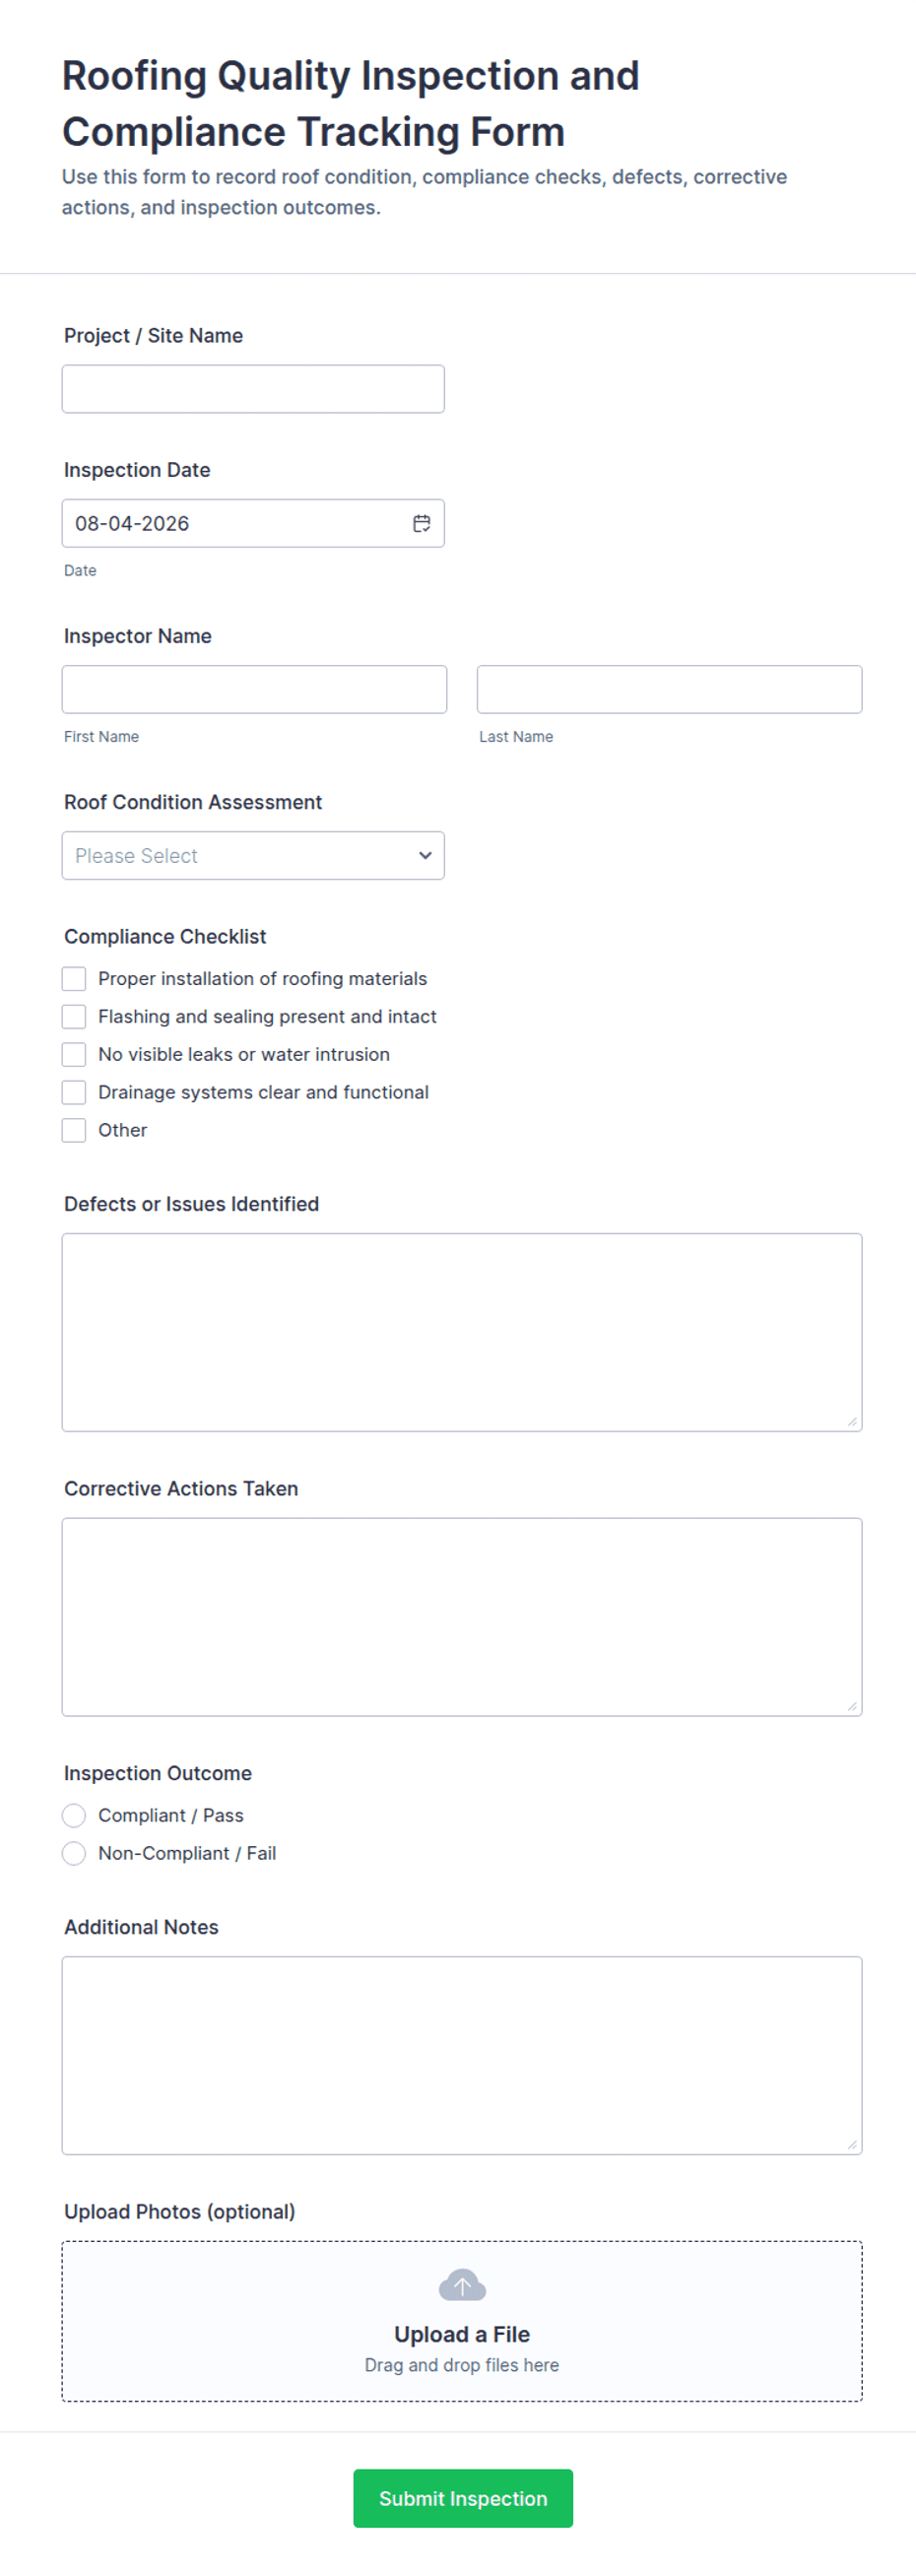Viewport: 916px width, 2576px height.
Task: Check Drainage systems clear and functional
Action: (x=74, y=1092)
